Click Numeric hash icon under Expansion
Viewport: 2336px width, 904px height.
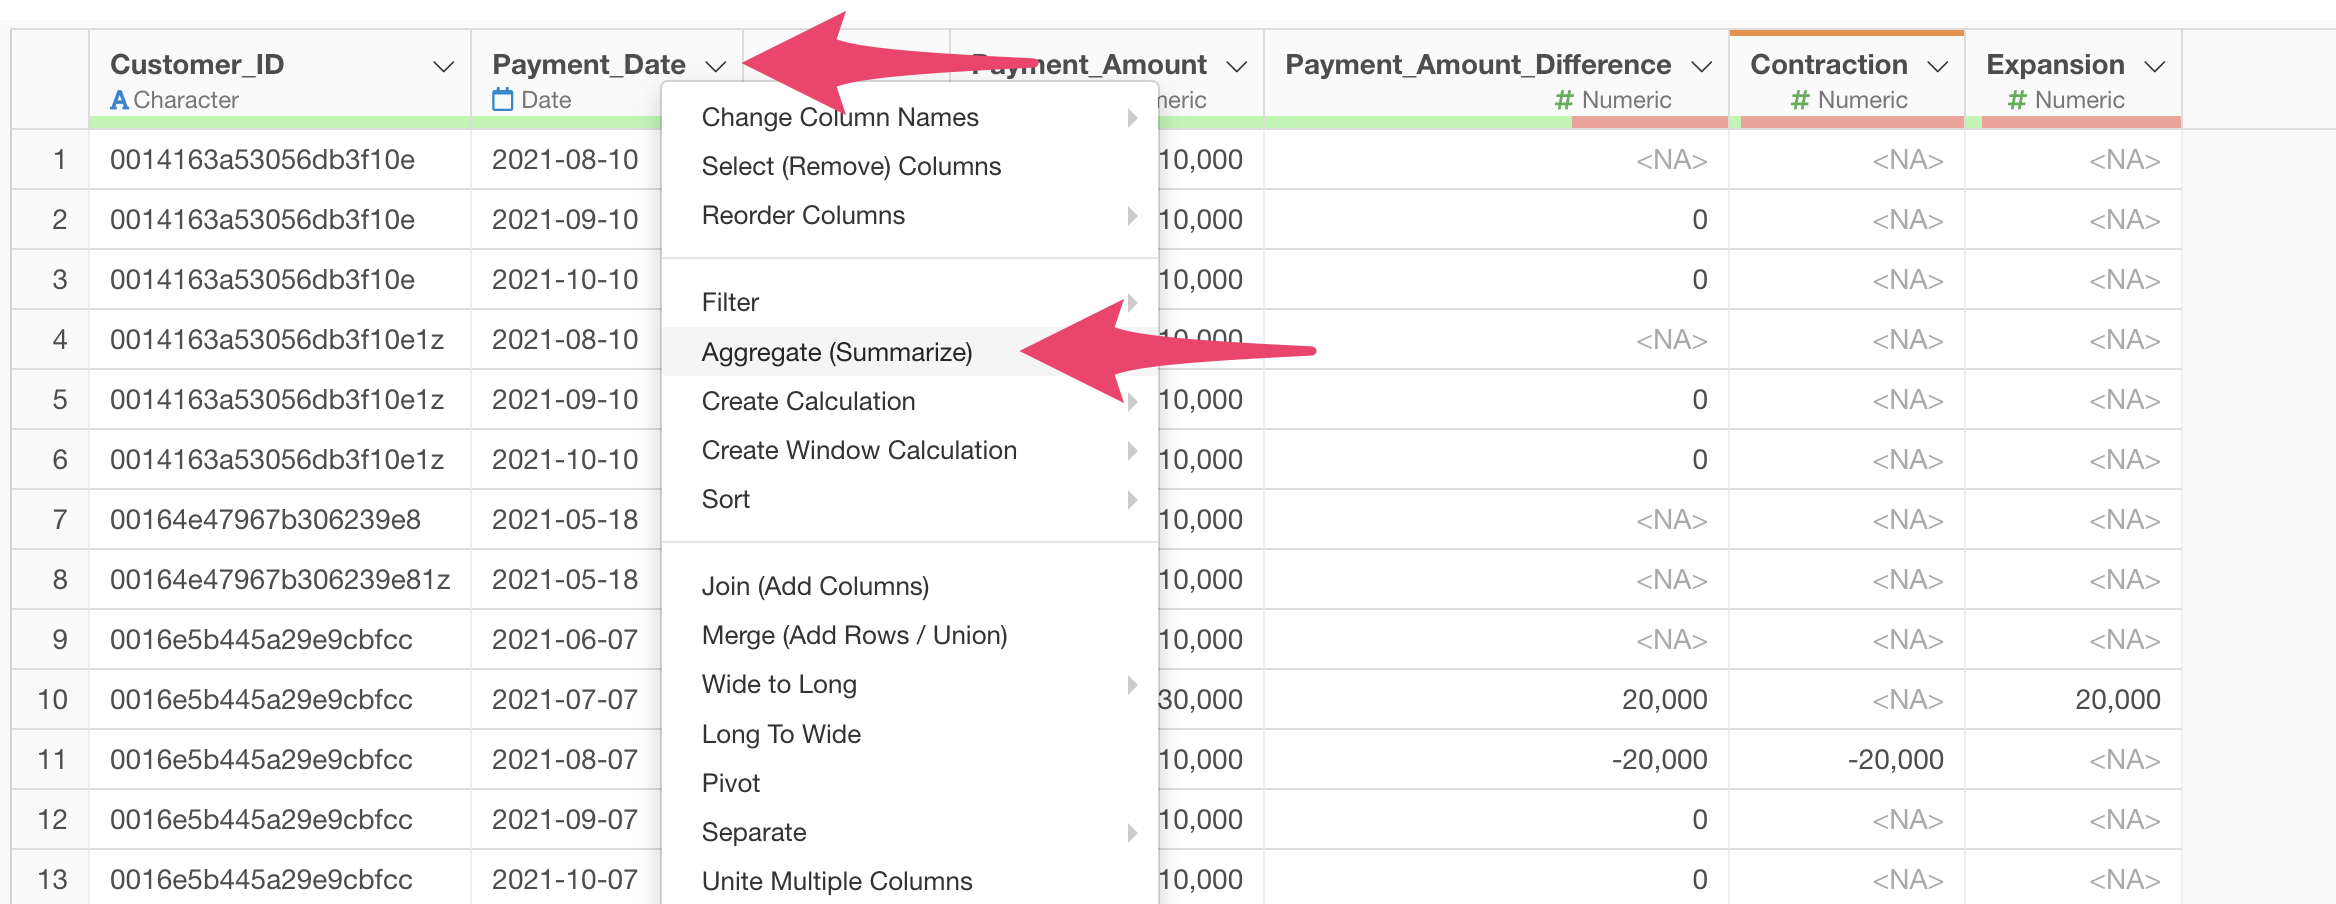(2017, 100)
